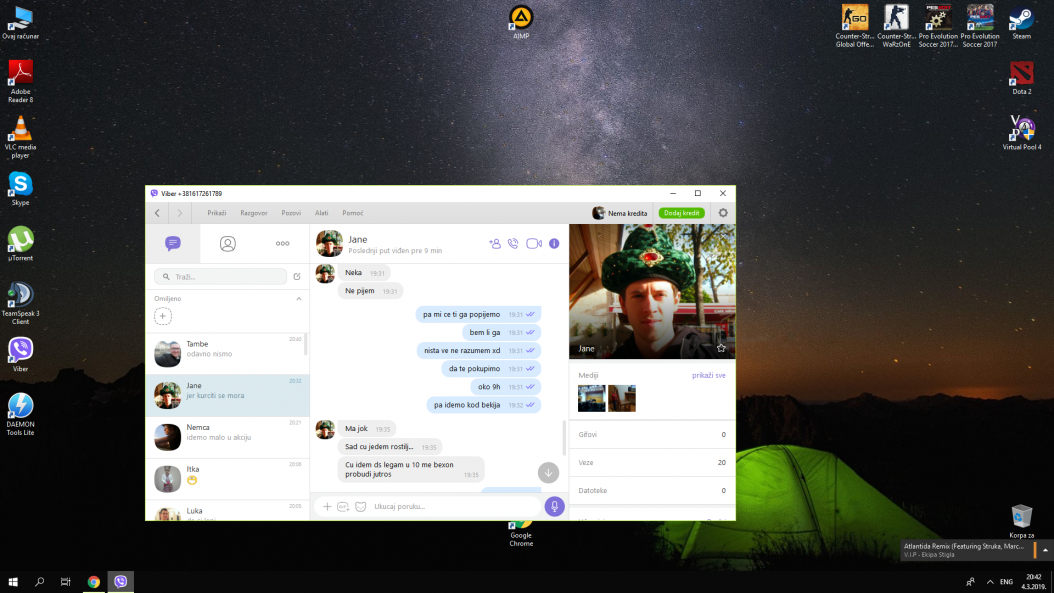Open the Tambe conversation
This screenshot has height=593, width=1054.
click(x=227, y=353)
